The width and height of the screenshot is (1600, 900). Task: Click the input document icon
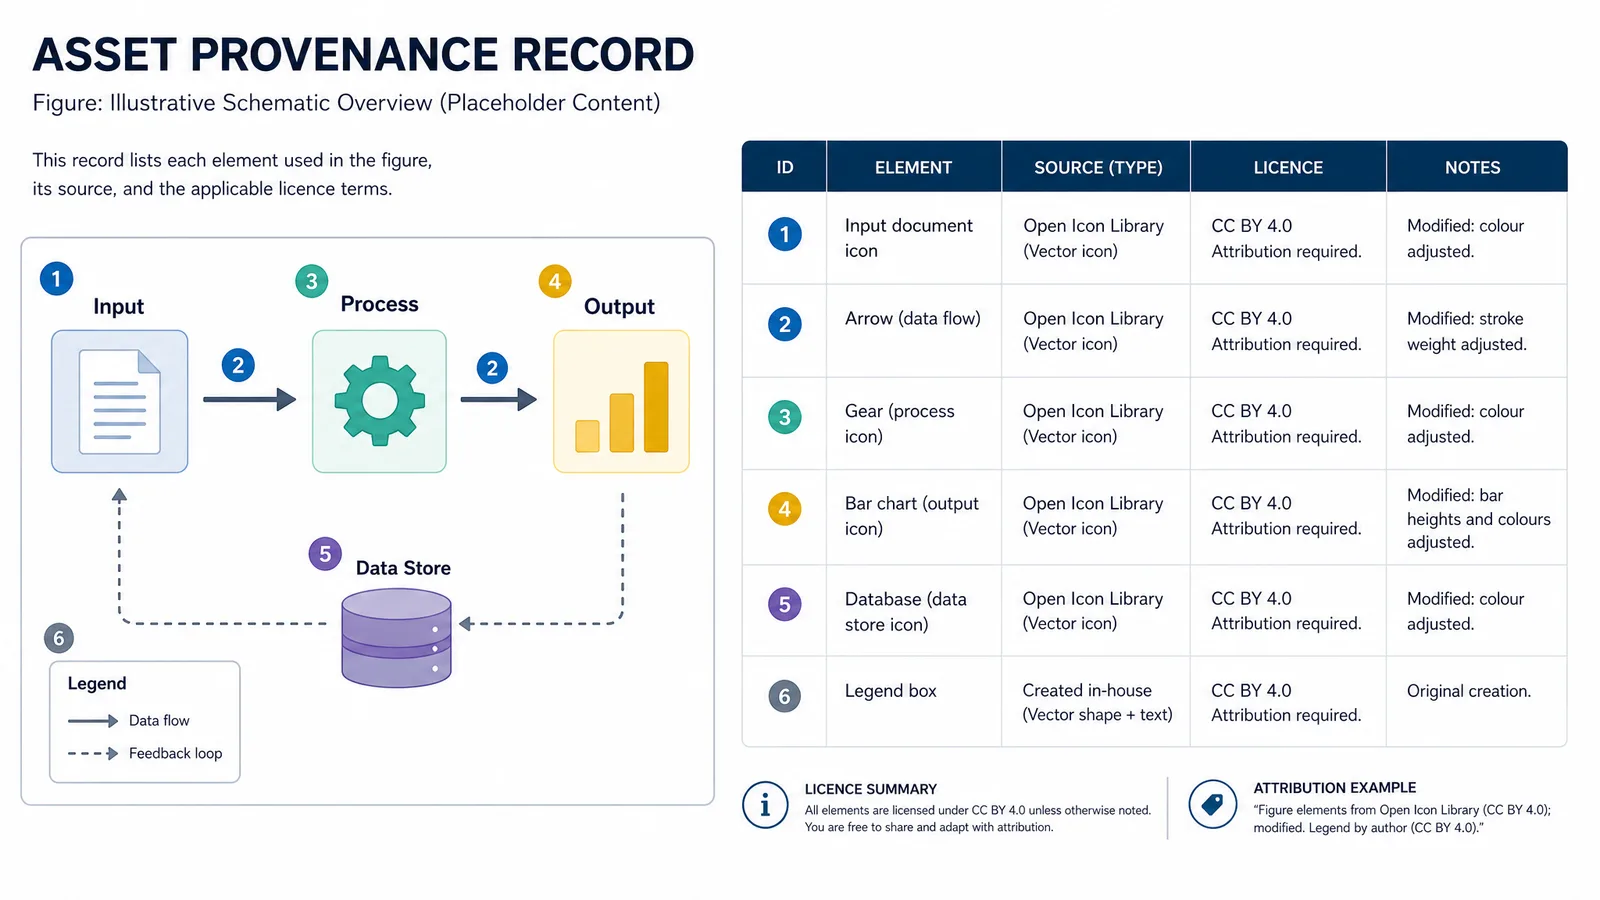[120, 401]
